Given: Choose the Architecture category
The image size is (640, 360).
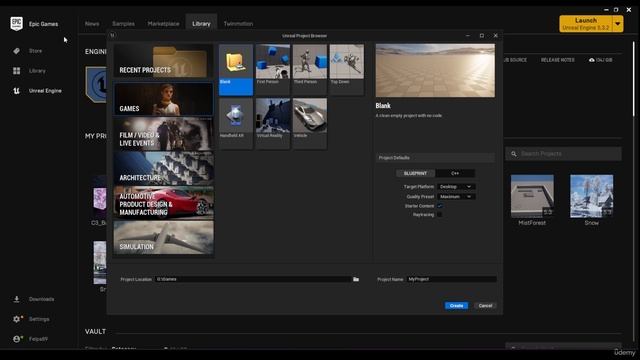Looking at the screenshot, I should coord(163,169).
